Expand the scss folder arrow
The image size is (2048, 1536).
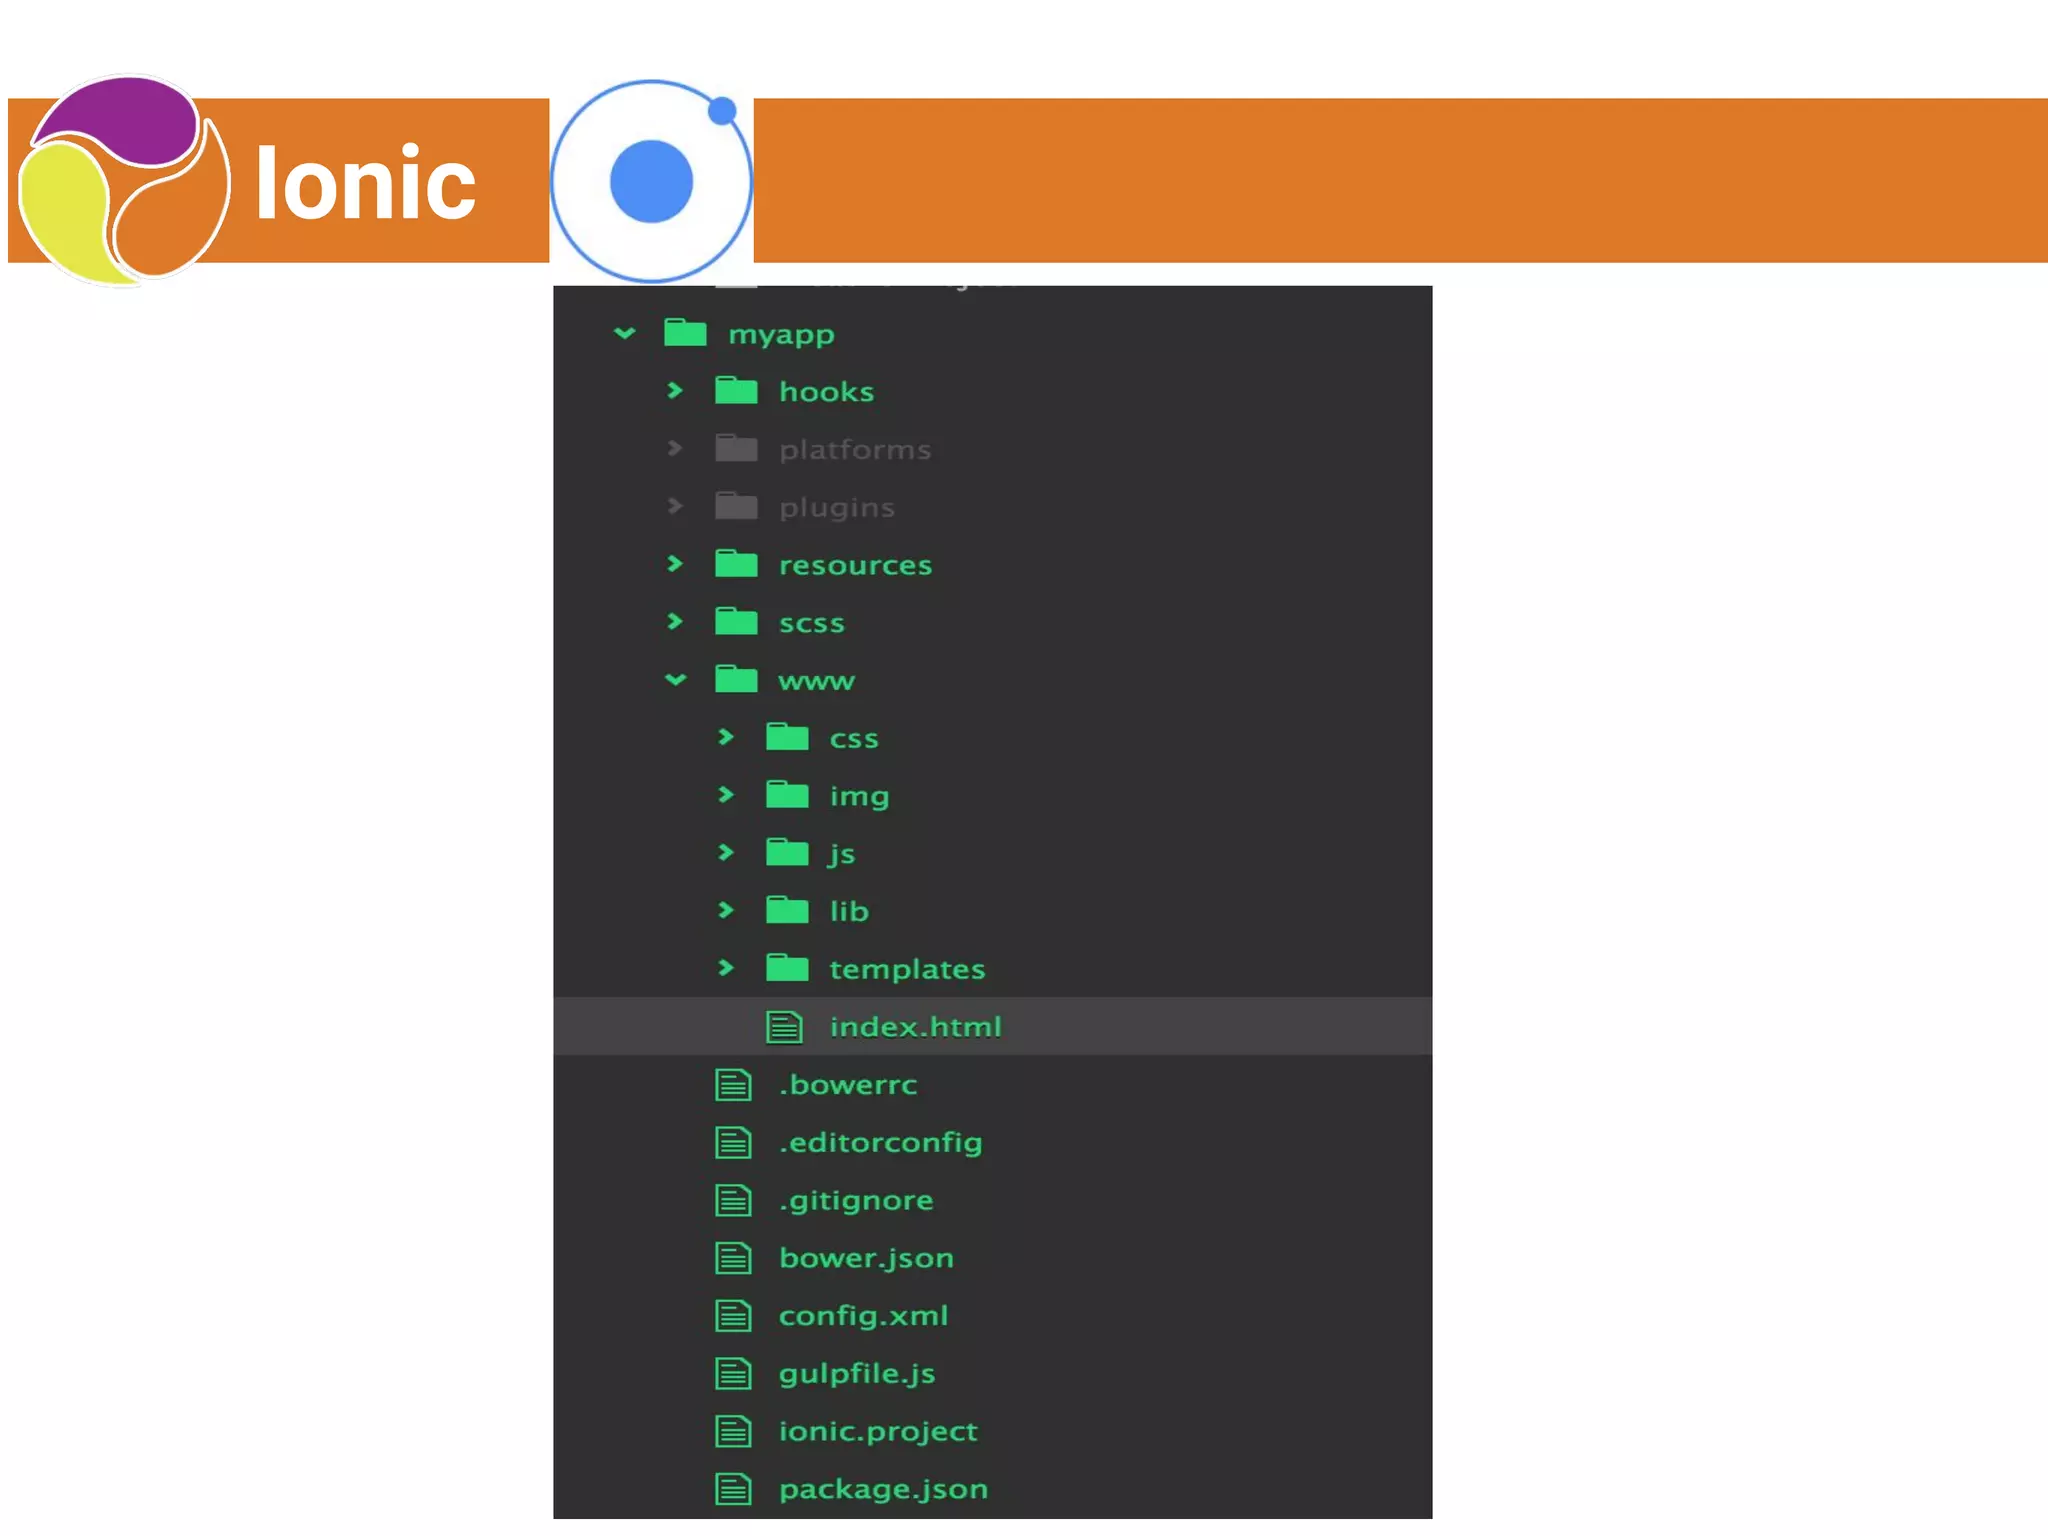pyautogui.click(x=675, y=622)
